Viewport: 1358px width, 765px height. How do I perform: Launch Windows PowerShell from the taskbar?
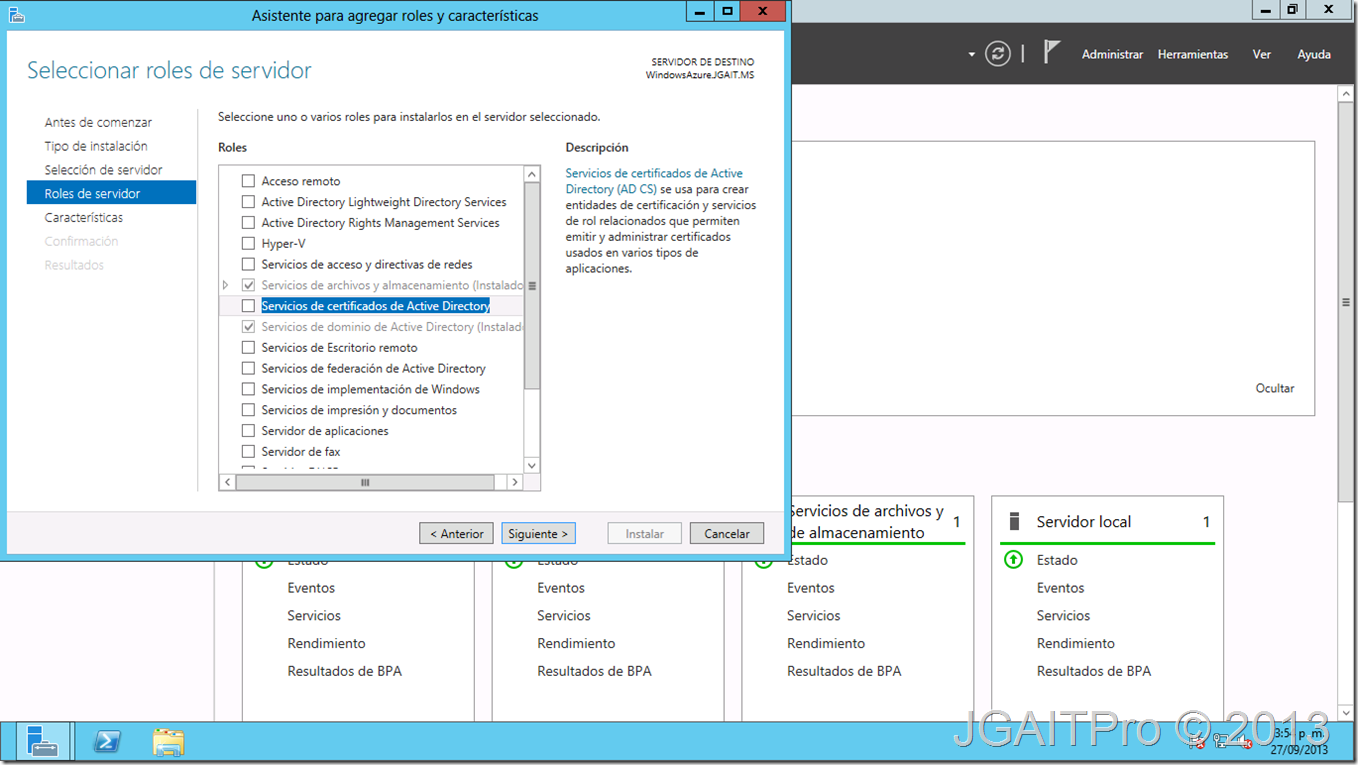107,742
